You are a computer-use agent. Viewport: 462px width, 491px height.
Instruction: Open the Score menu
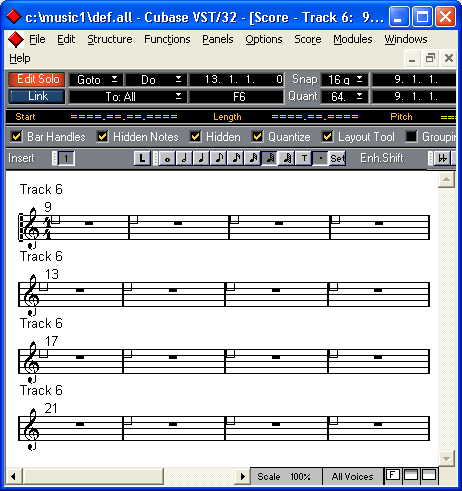308,39
